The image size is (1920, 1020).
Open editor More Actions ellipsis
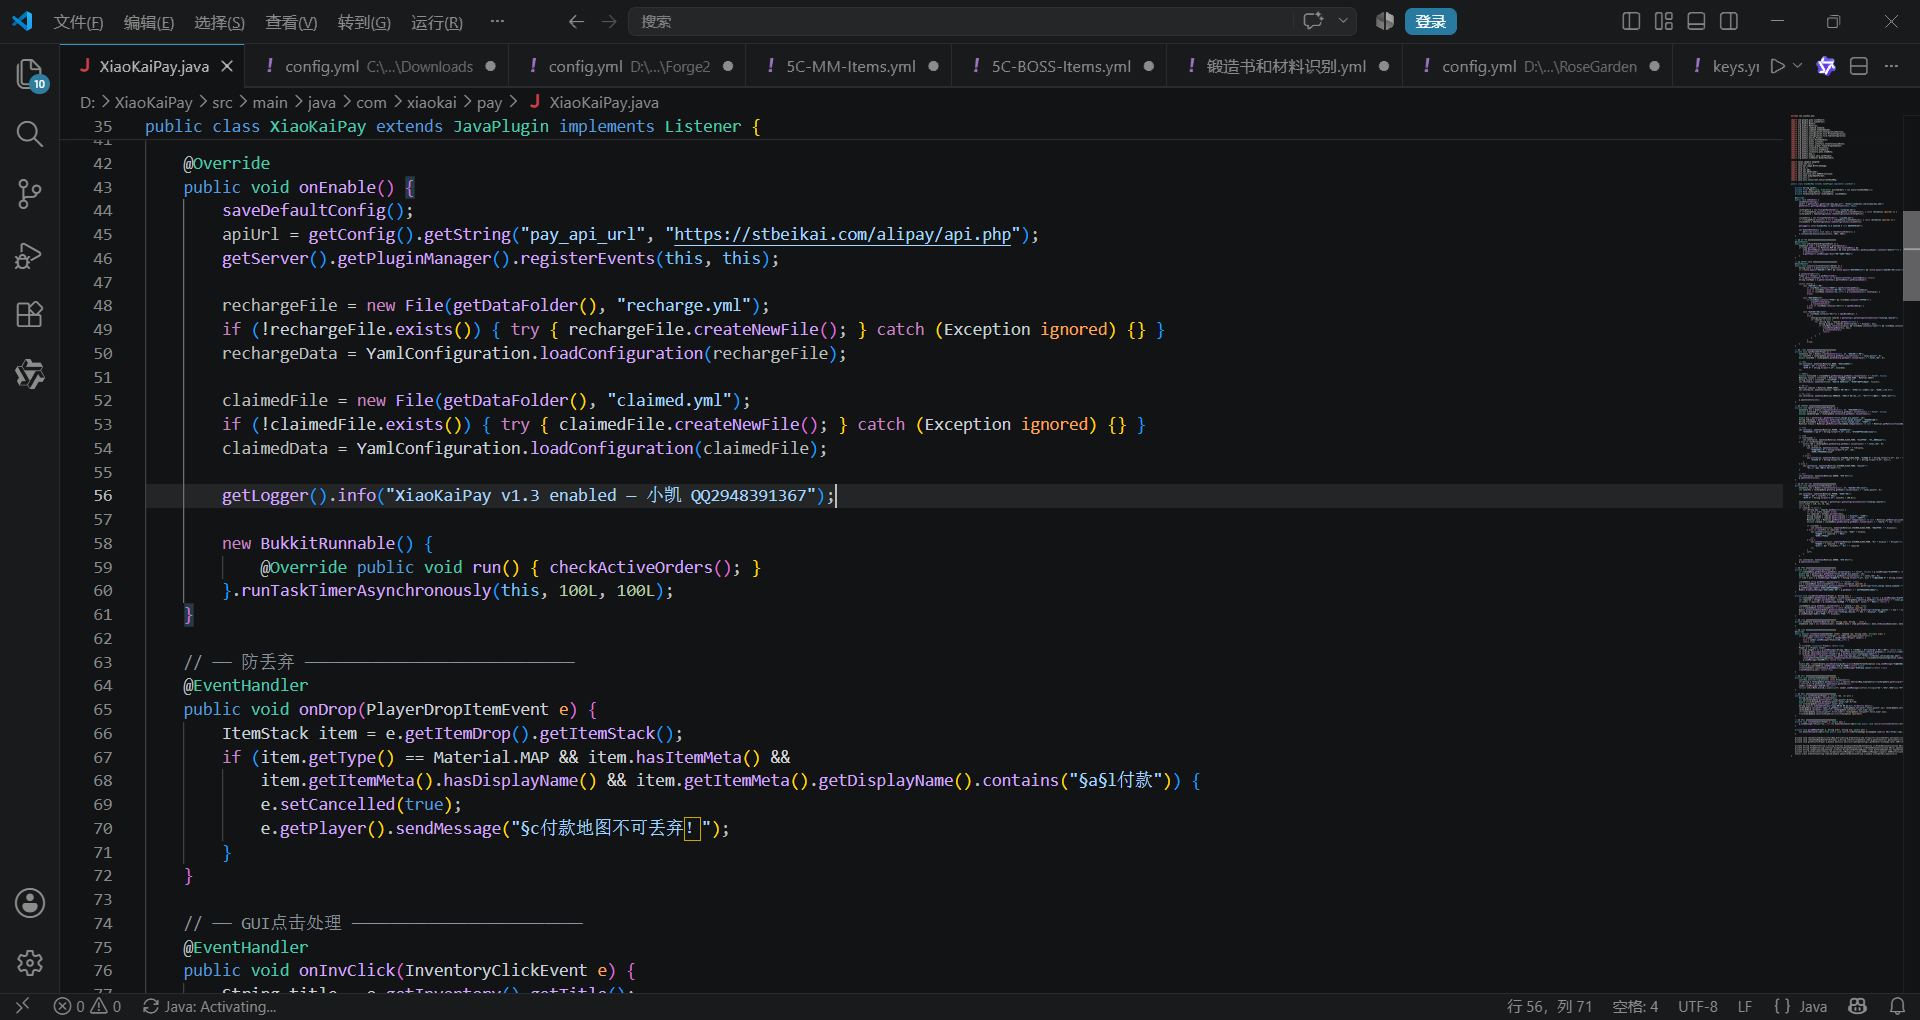click(1891, 66)
